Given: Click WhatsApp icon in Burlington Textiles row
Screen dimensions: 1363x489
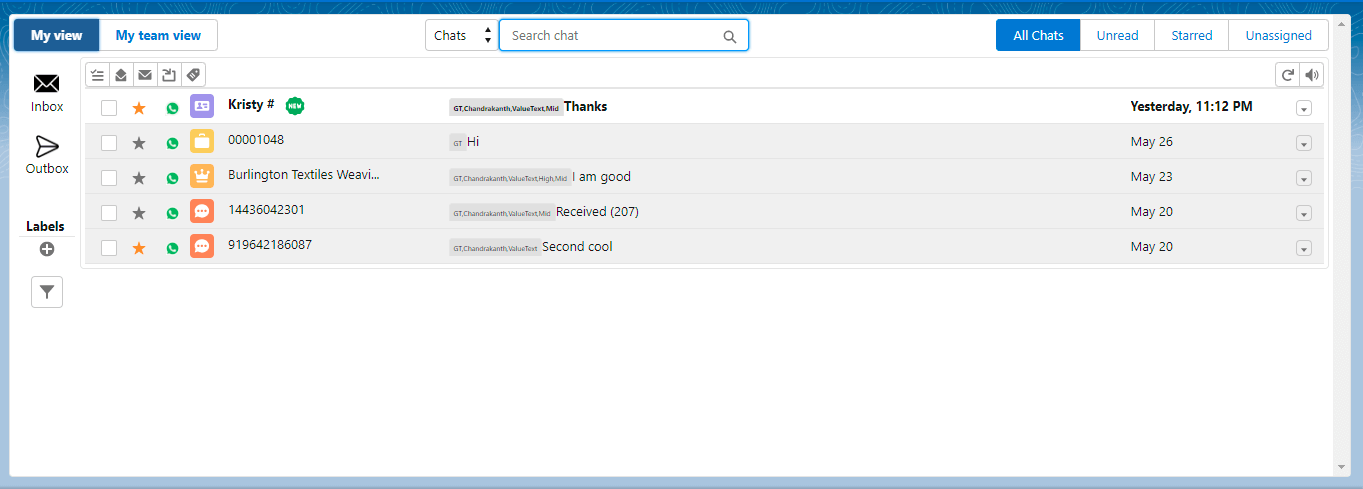Looking at the screenshot, I should click(172, 178).
